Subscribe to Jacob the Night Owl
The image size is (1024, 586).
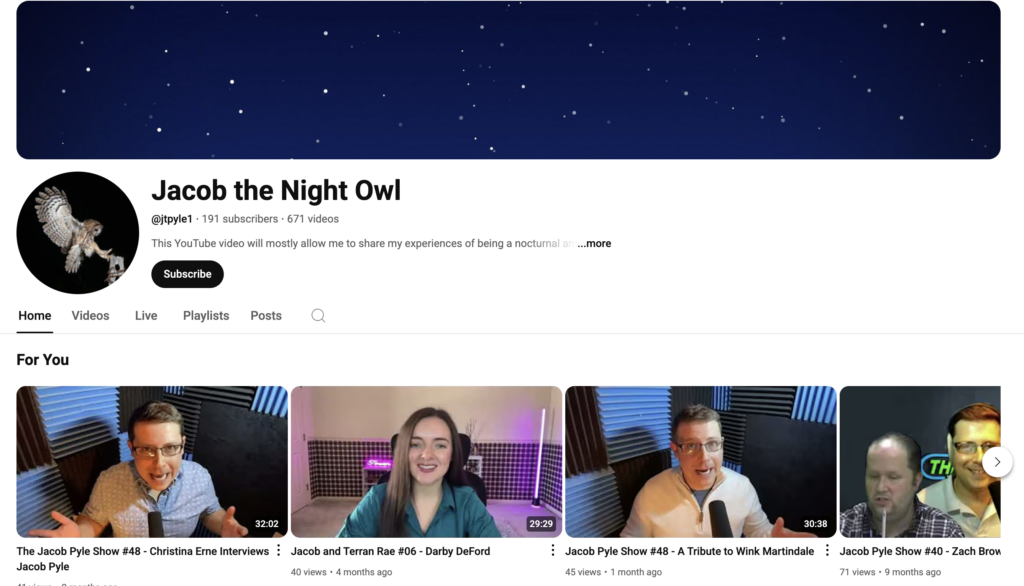187,274
